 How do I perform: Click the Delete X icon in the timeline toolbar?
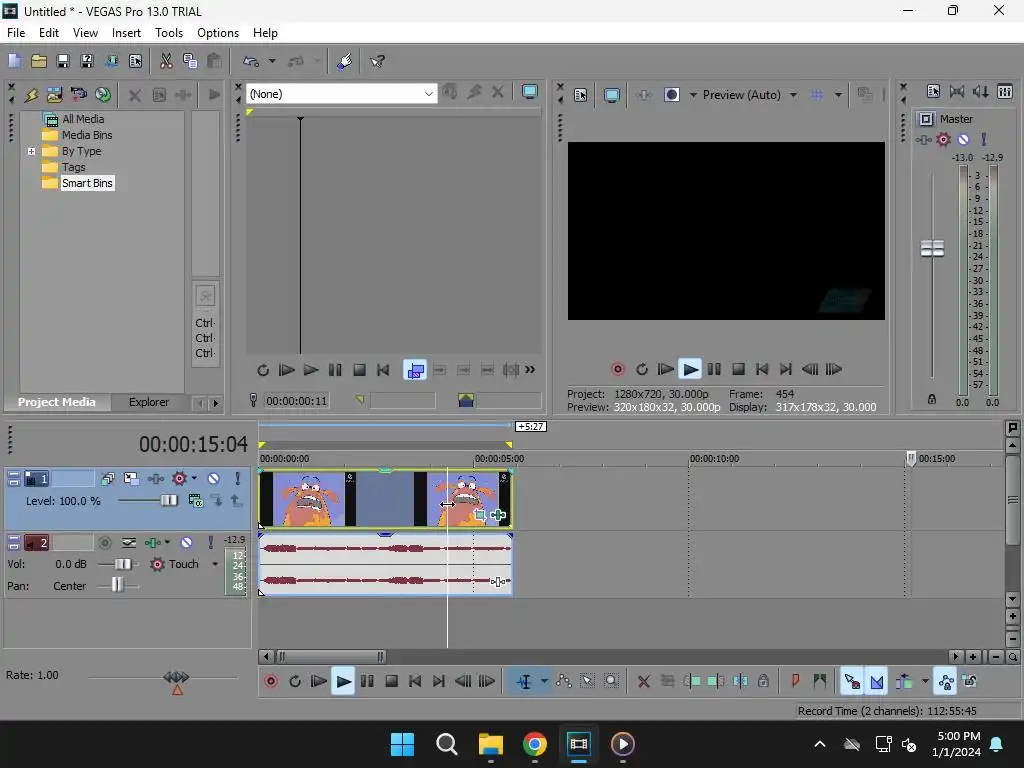click(x=643, y=682)
